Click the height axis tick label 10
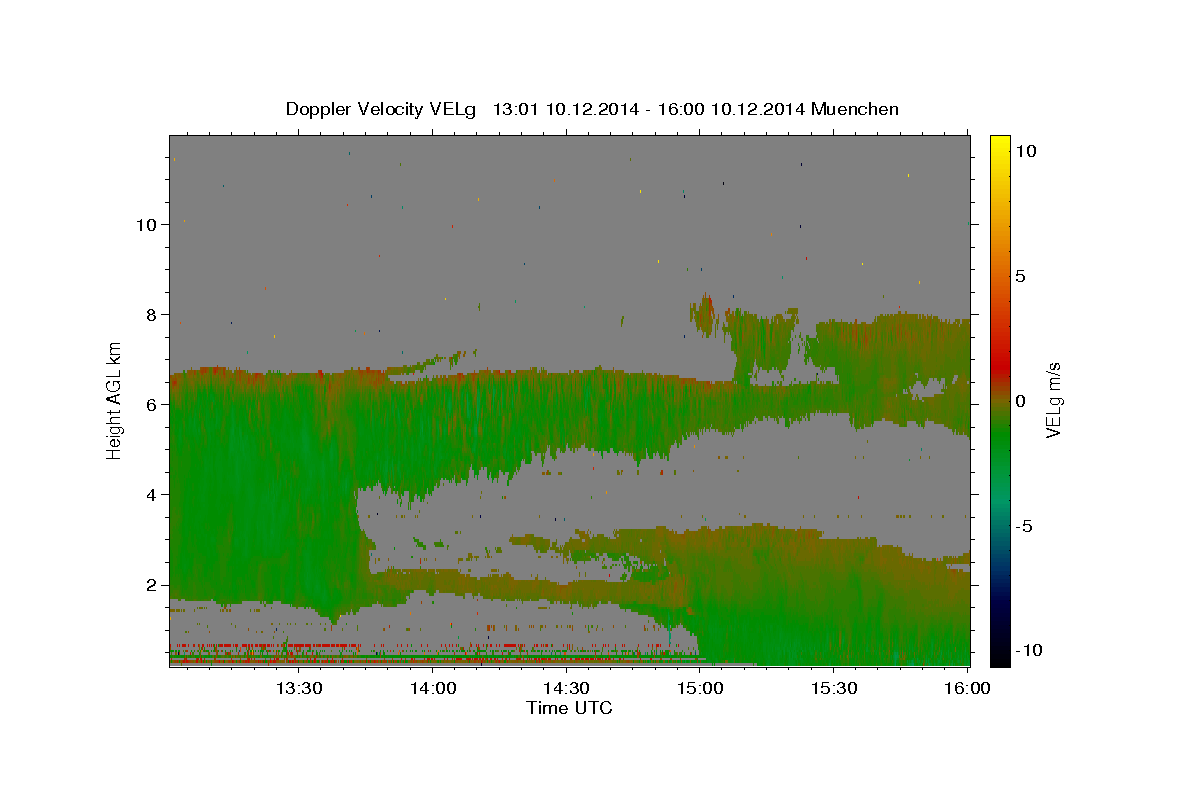The image size is (1200, 800). pos(147,225)
